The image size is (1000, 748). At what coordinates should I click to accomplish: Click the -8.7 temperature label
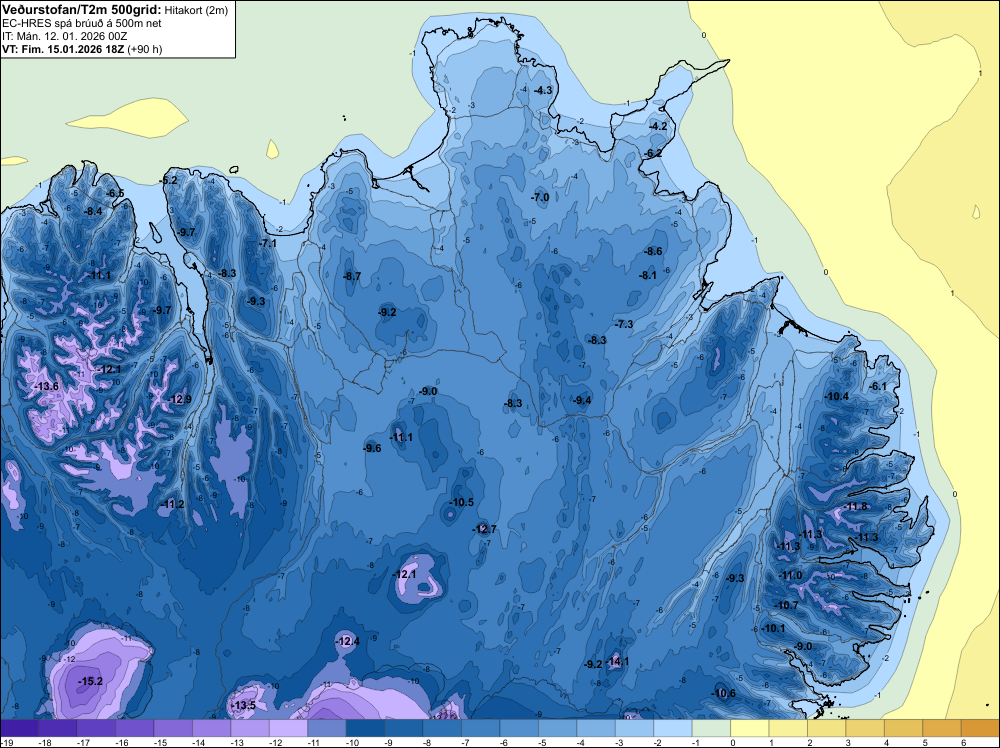[x=352, y=276]
